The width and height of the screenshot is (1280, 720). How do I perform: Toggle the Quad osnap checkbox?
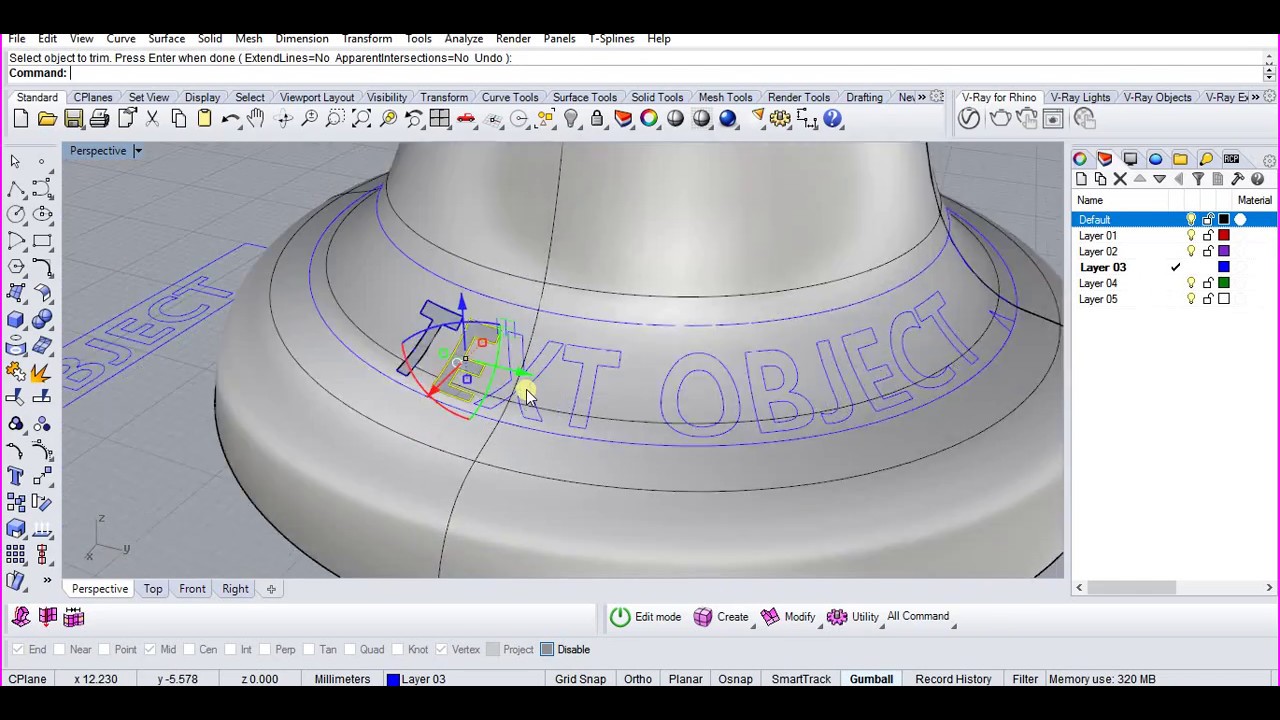pyautogui.click(x=352, y=650)
